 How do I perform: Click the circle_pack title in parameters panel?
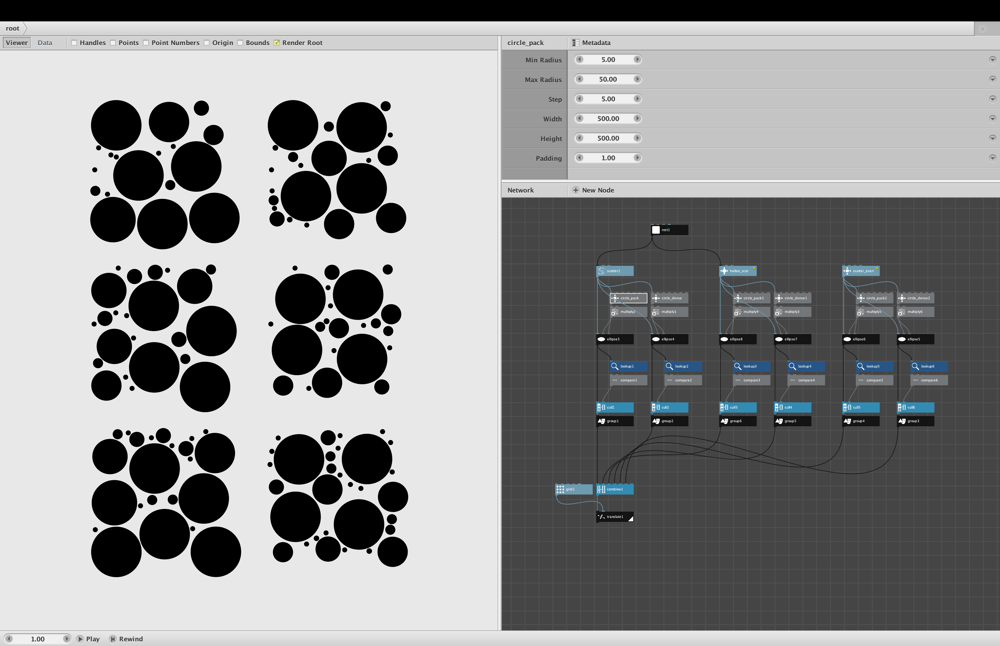[526, 43]
